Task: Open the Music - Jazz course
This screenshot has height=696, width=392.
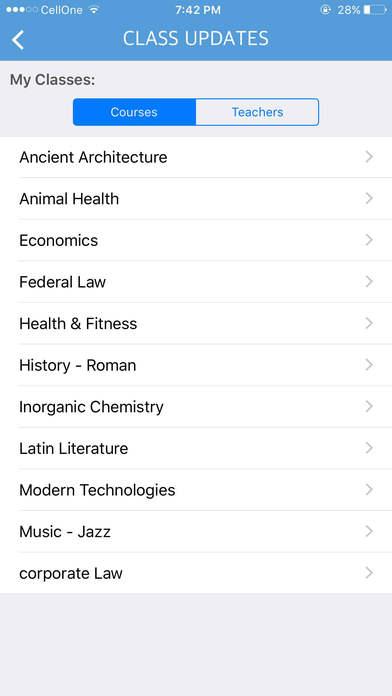Action: pos(196,531)
